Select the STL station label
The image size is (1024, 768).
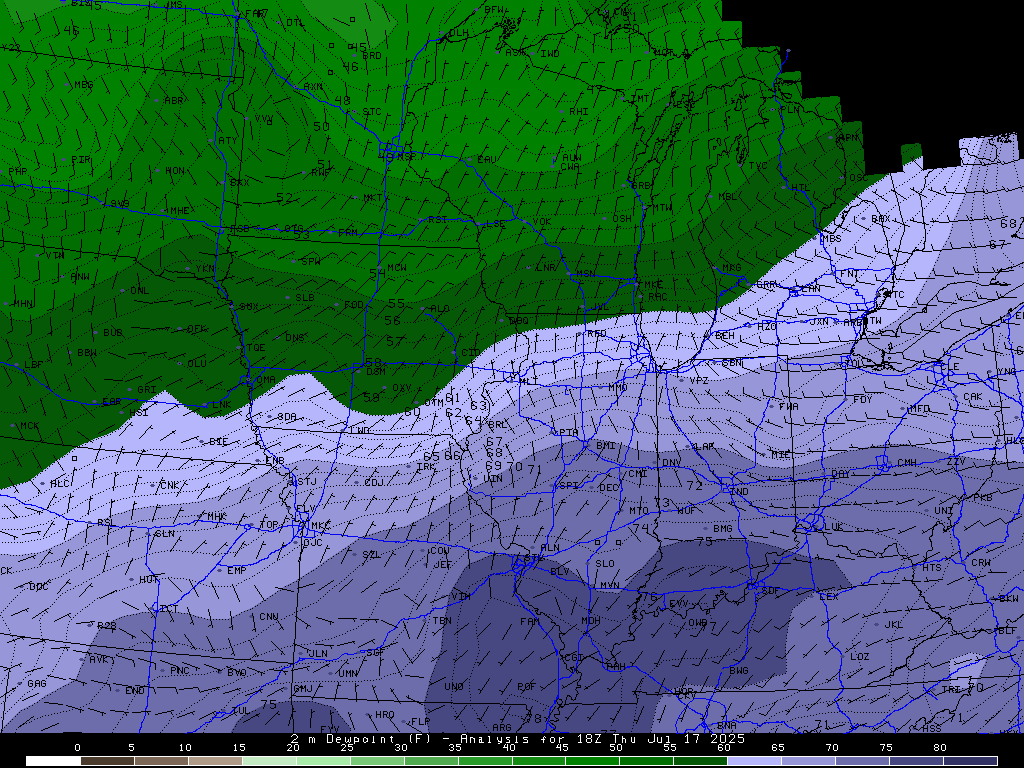[x=533, y=558]
